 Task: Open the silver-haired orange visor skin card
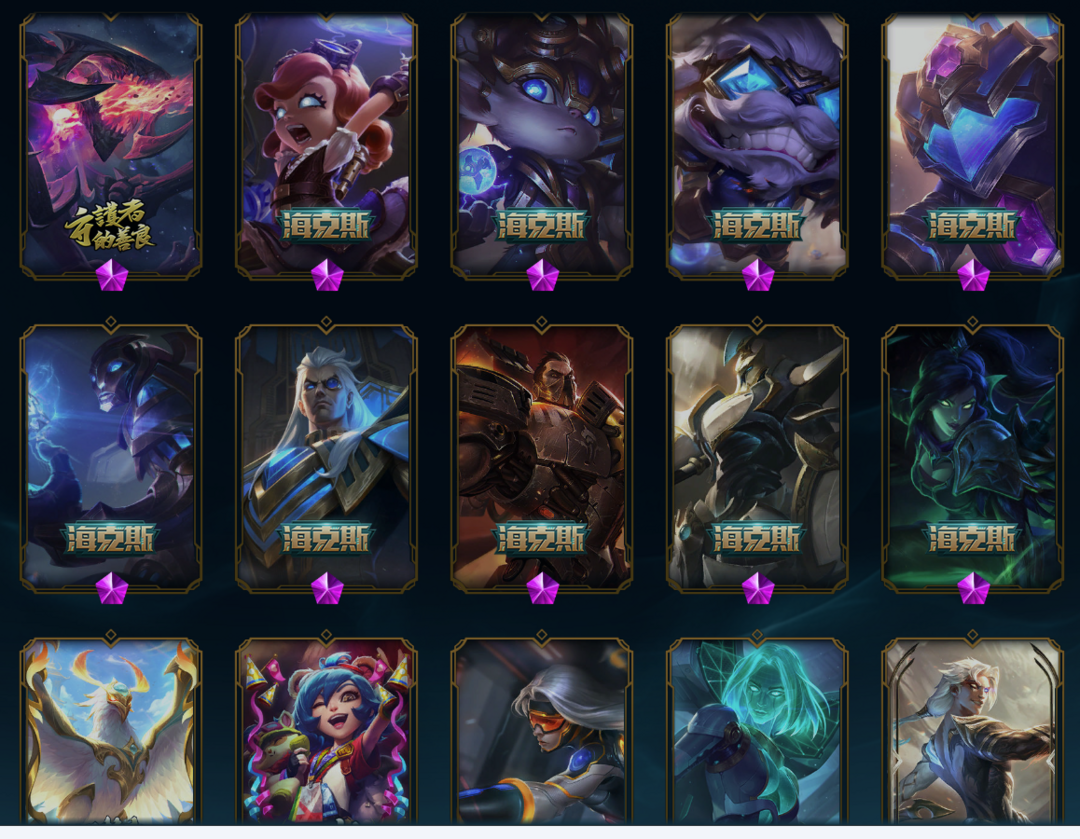(542, 730)
